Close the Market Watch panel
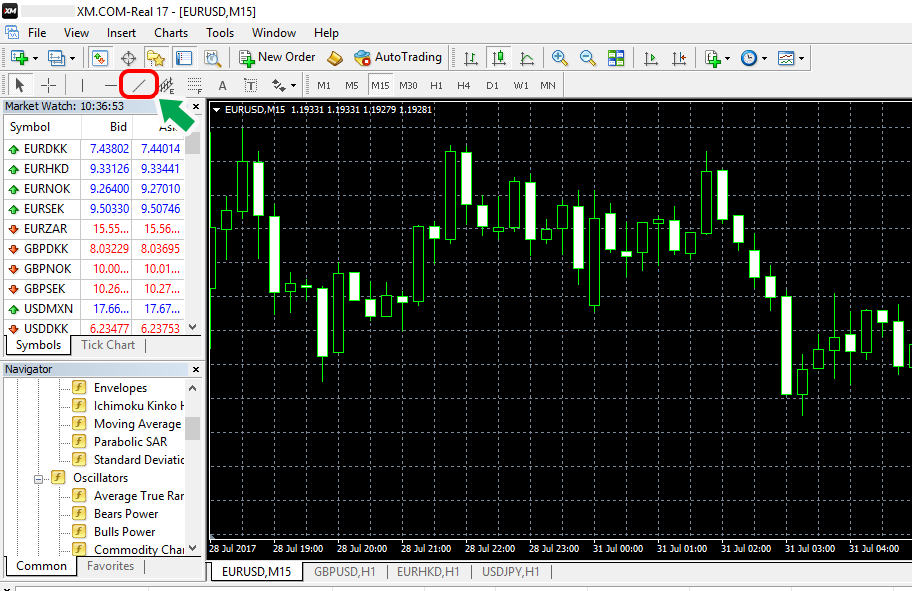The width and height of the screenshot is (912, 591). click(x=196, y=106)
